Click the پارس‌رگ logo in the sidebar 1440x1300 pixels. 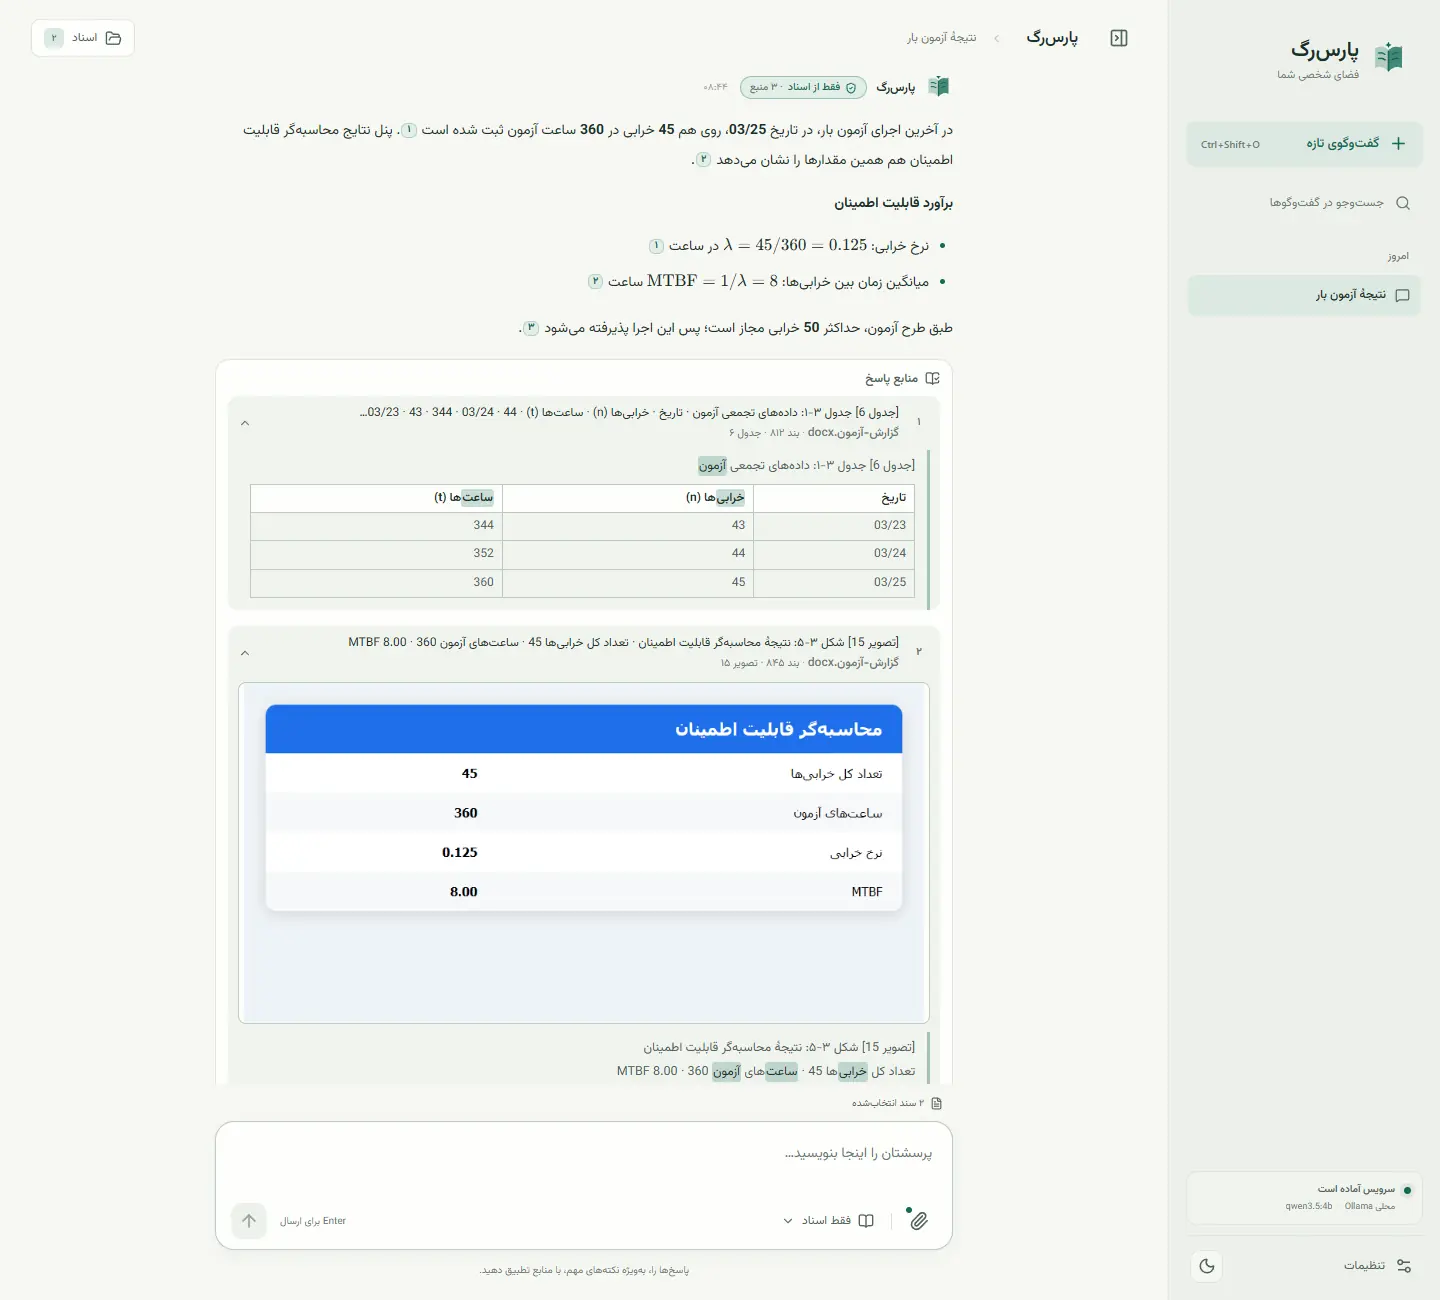[x=1388, y=58]
